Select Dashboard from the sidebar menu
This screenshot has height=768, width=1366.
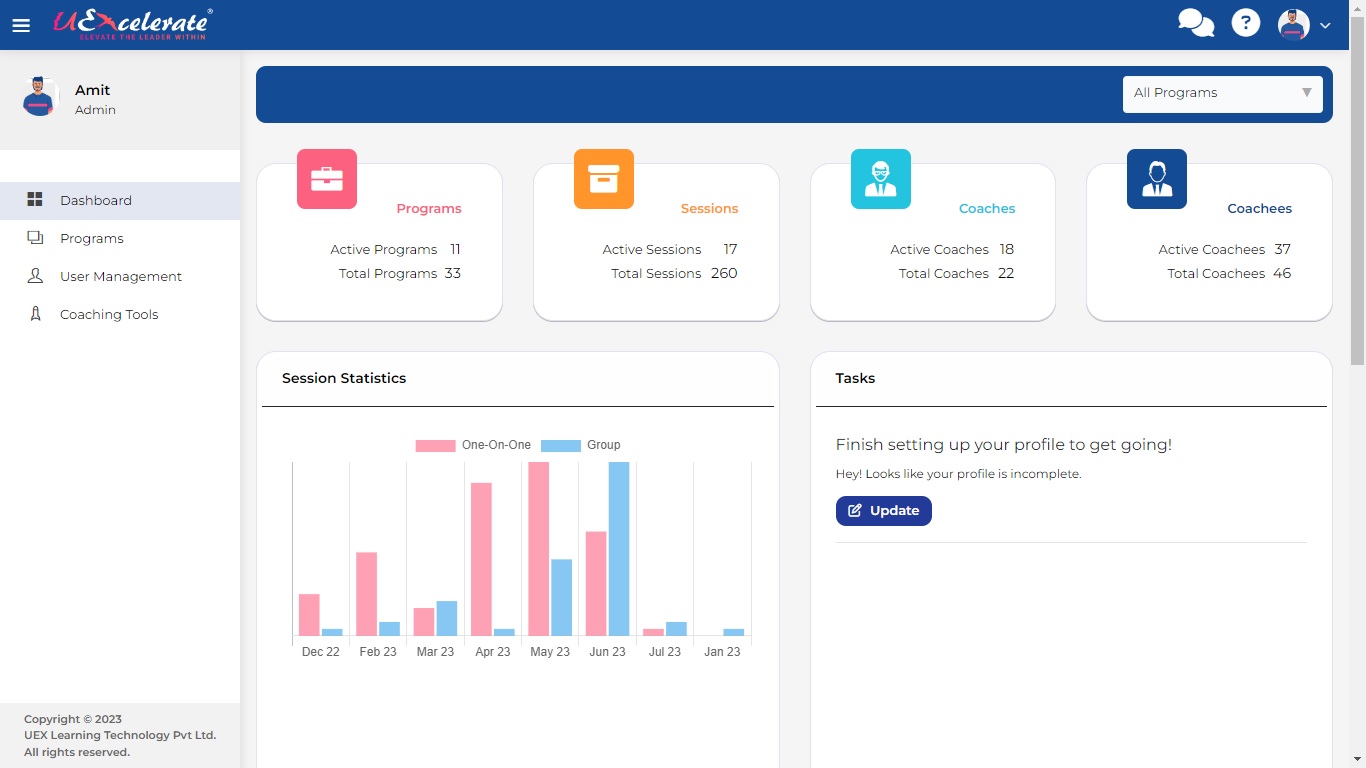(x=96, y=200)
